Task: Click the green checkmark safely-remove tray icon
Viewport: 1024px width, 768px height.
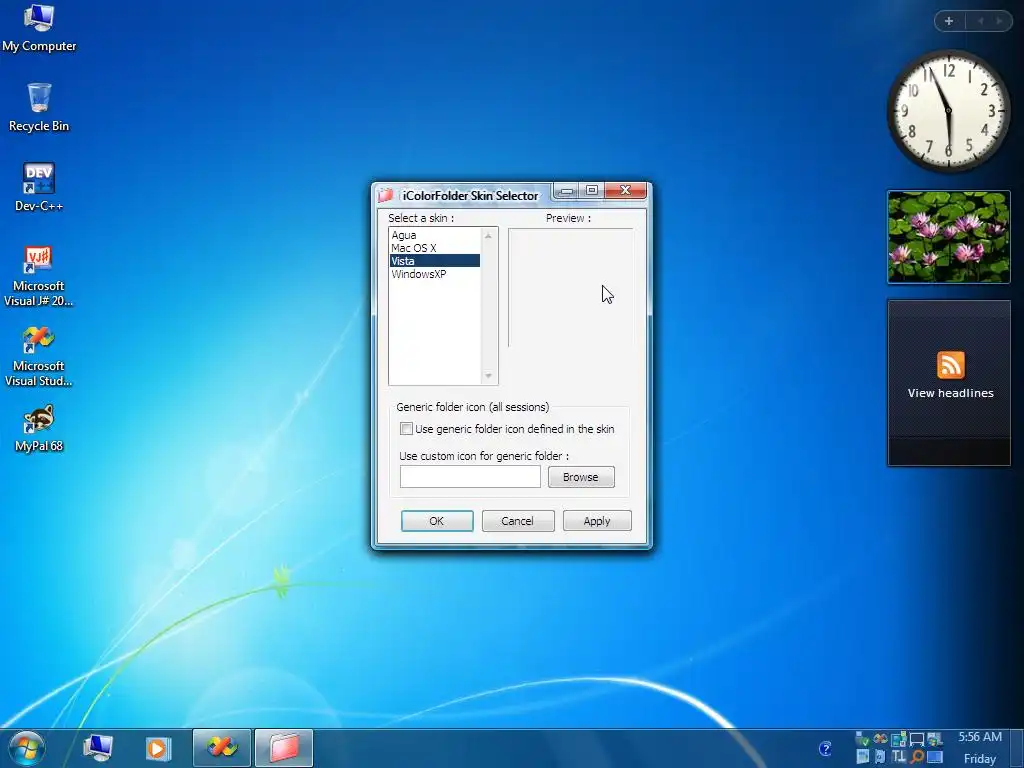Action: pyautogui.click(x=862, y=739)
